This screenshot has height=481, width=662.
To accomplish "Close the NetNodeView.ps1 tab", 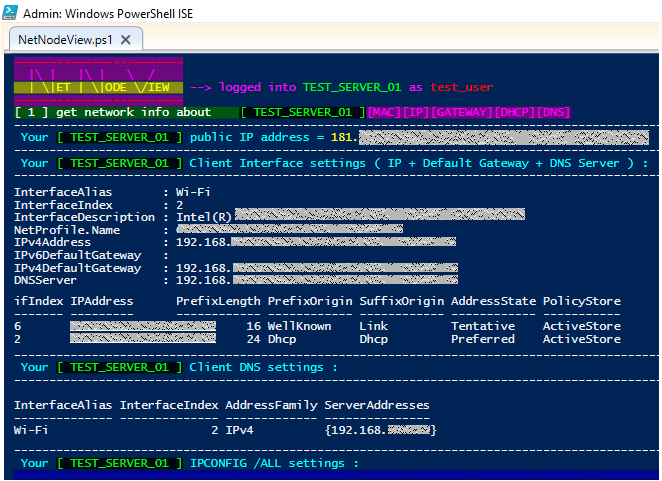I will tap(125, 40).
